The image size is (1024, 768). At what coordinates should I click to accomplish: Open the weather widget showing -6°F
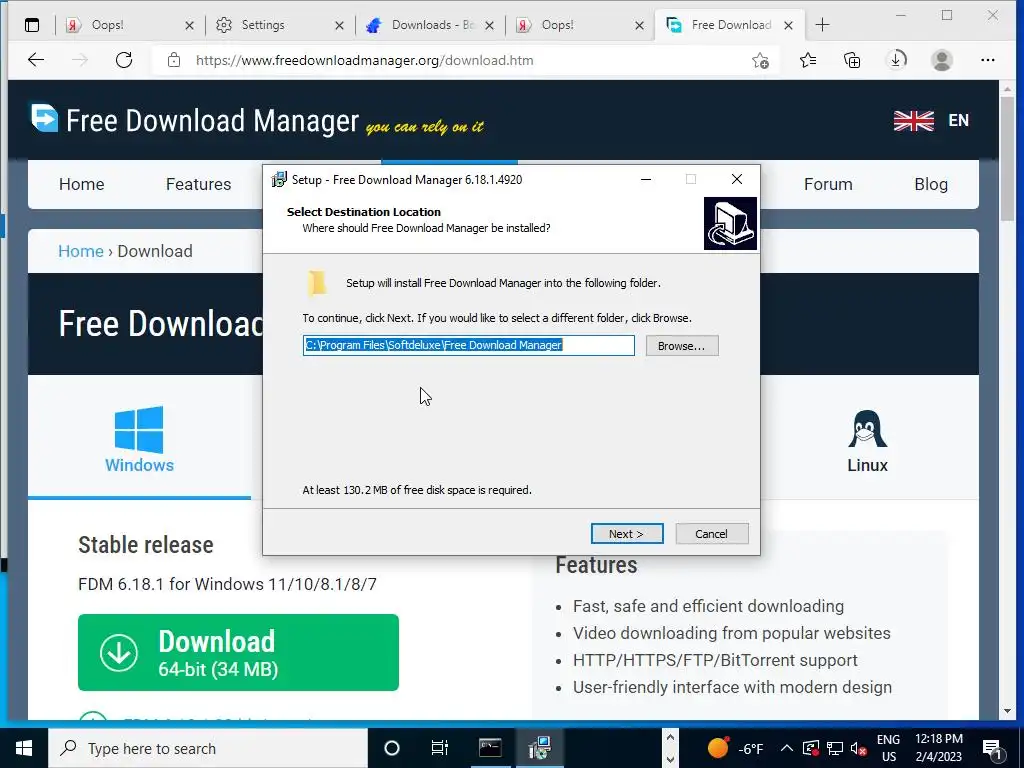tap(736, 748)
